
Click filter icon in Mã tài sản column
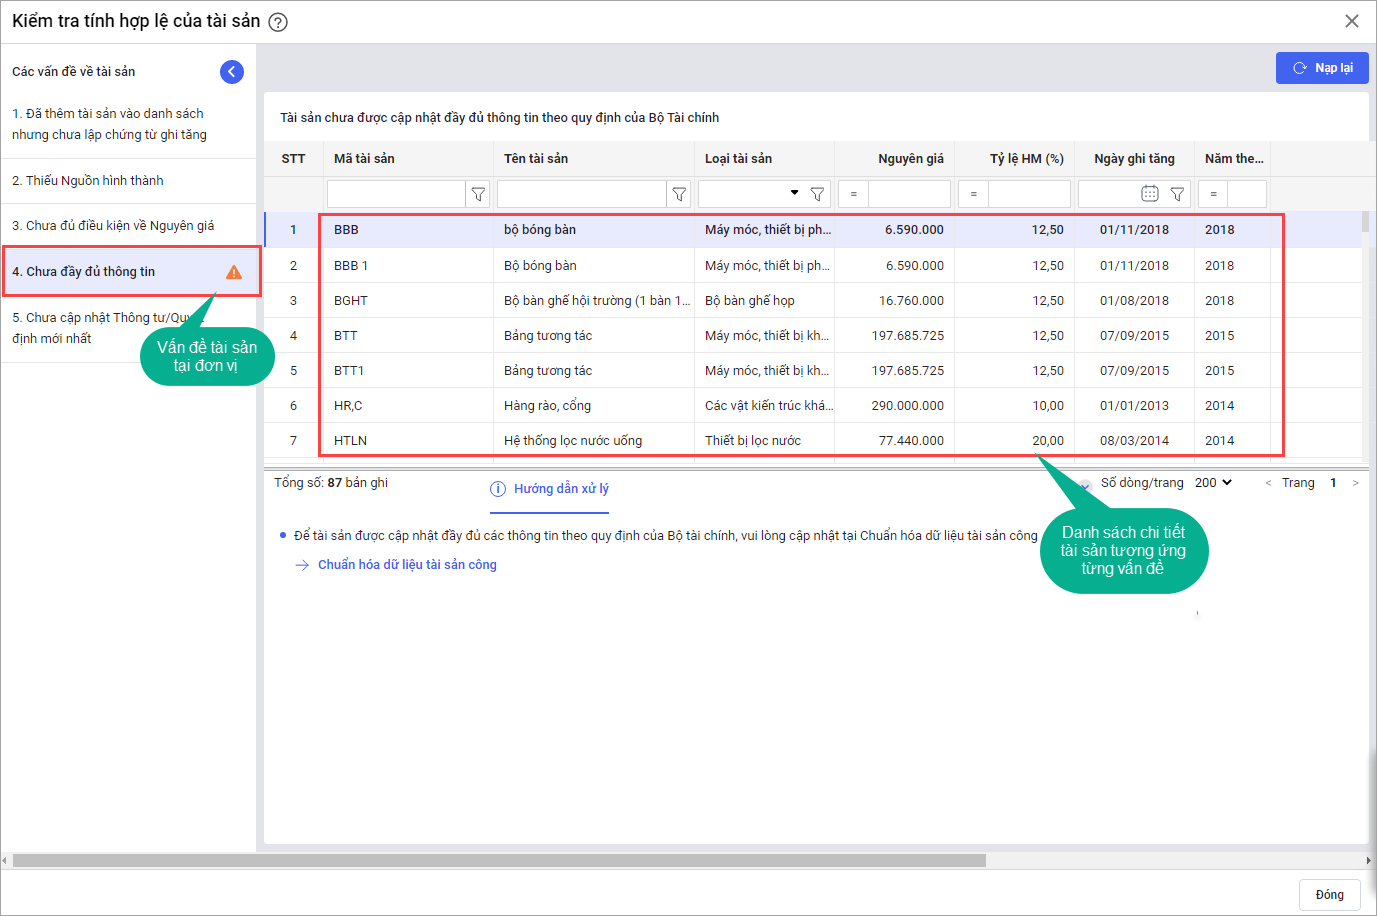[x=478, y=194]
